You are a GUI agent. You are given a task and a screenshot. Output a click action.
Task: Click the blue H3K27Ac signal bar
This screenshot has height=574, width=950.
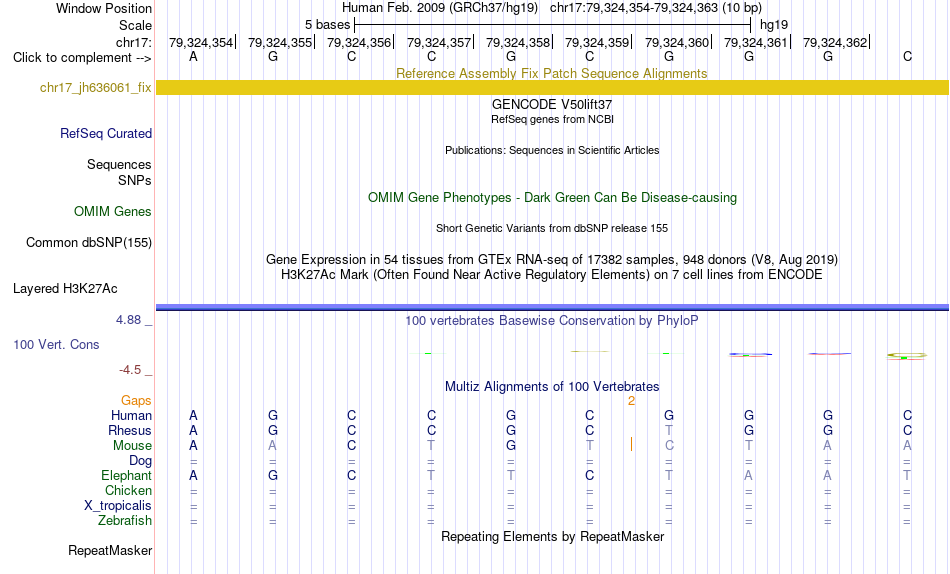tap(552, 307)
